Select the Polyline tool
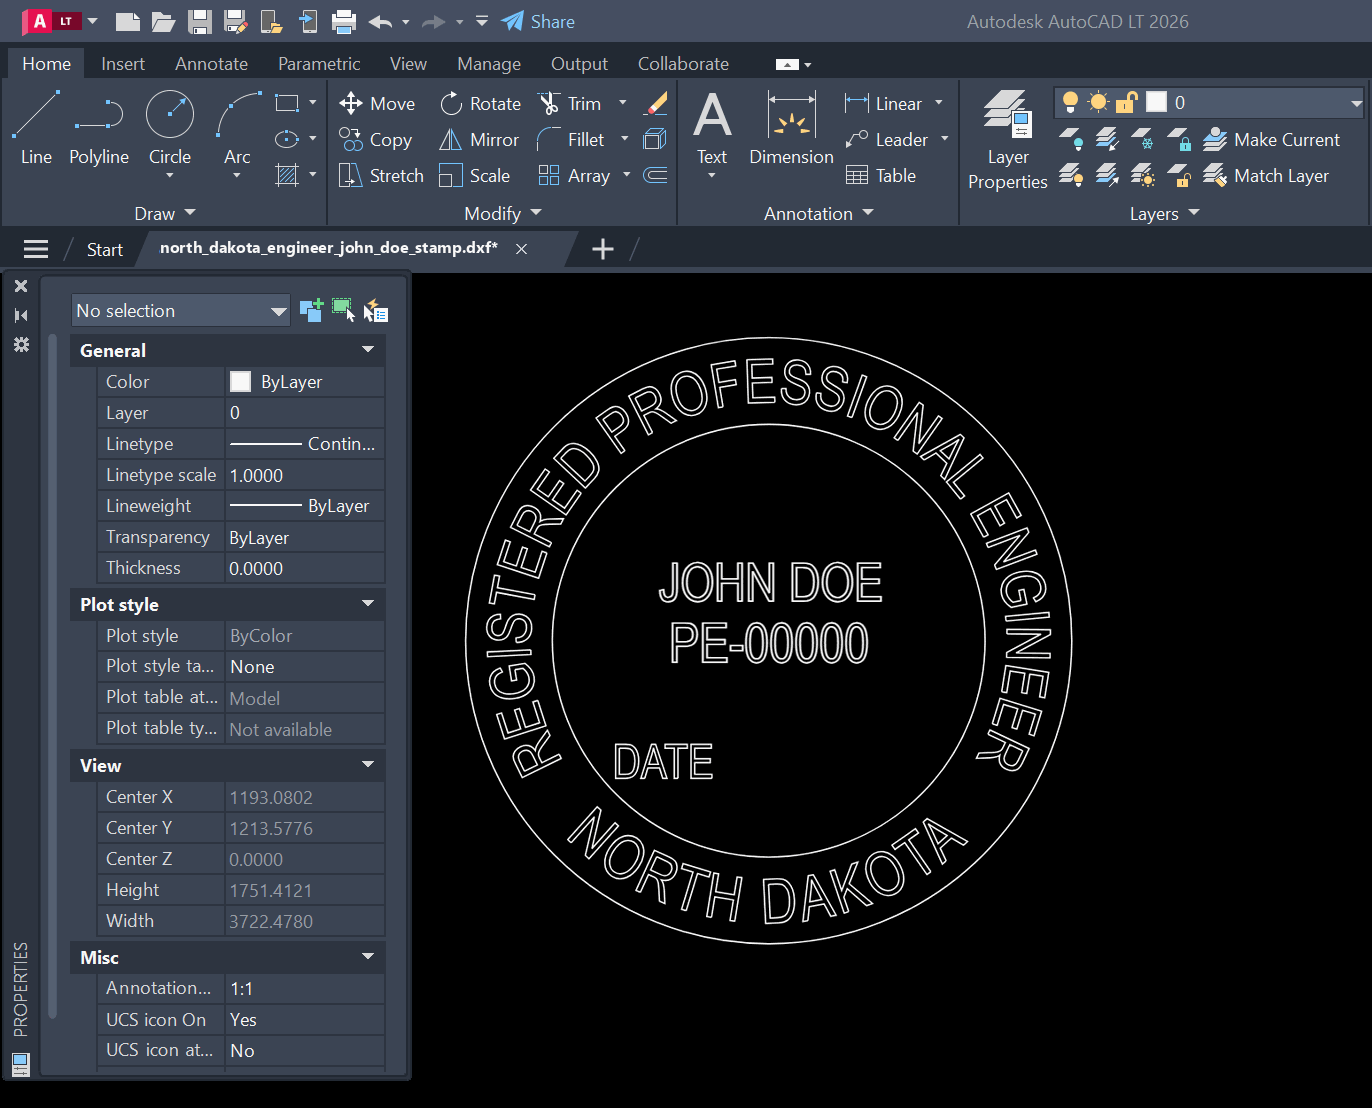The width and height of the screenshot is (1372, 1108). click(x=99, y=128)
